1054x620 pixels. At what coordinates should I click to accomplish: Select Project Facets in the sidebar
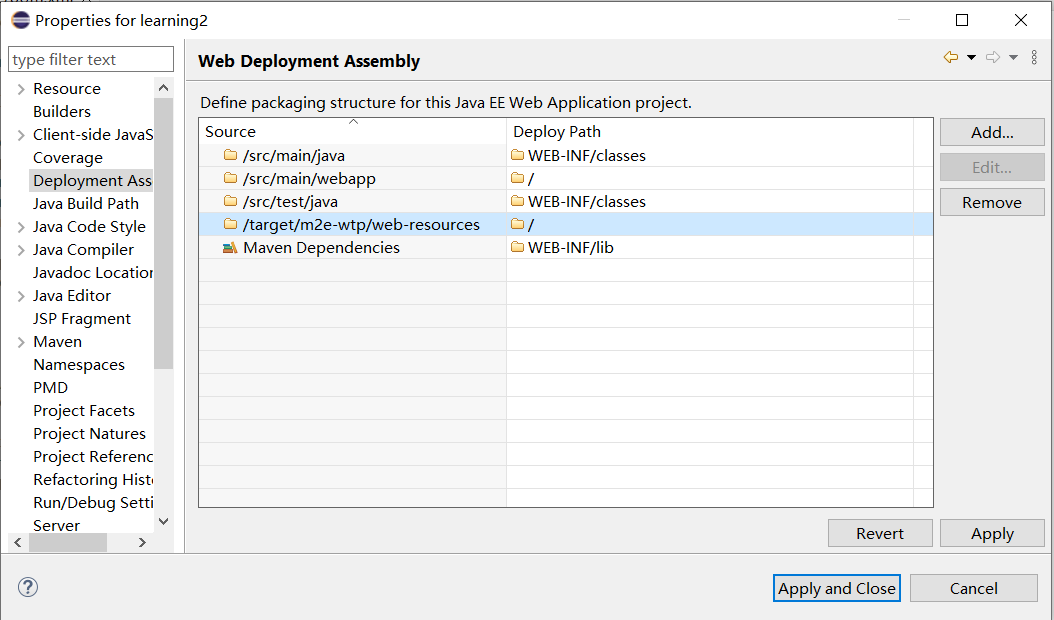84,411
